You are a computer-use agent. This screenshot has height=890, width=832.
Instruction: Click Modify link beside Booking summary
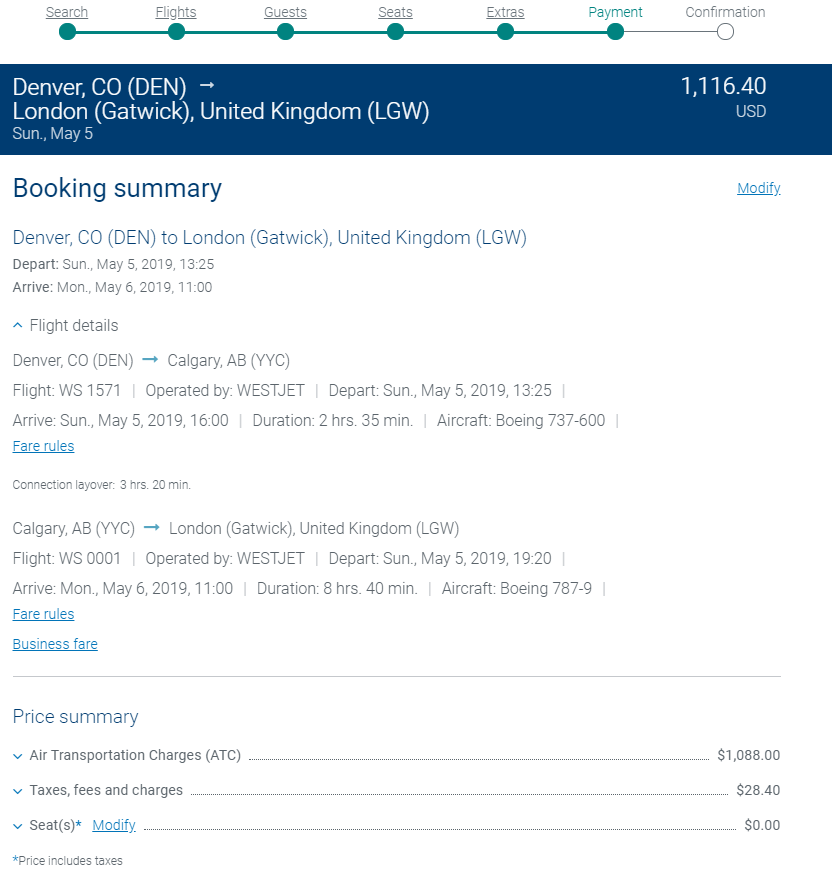tap(758, 188)
